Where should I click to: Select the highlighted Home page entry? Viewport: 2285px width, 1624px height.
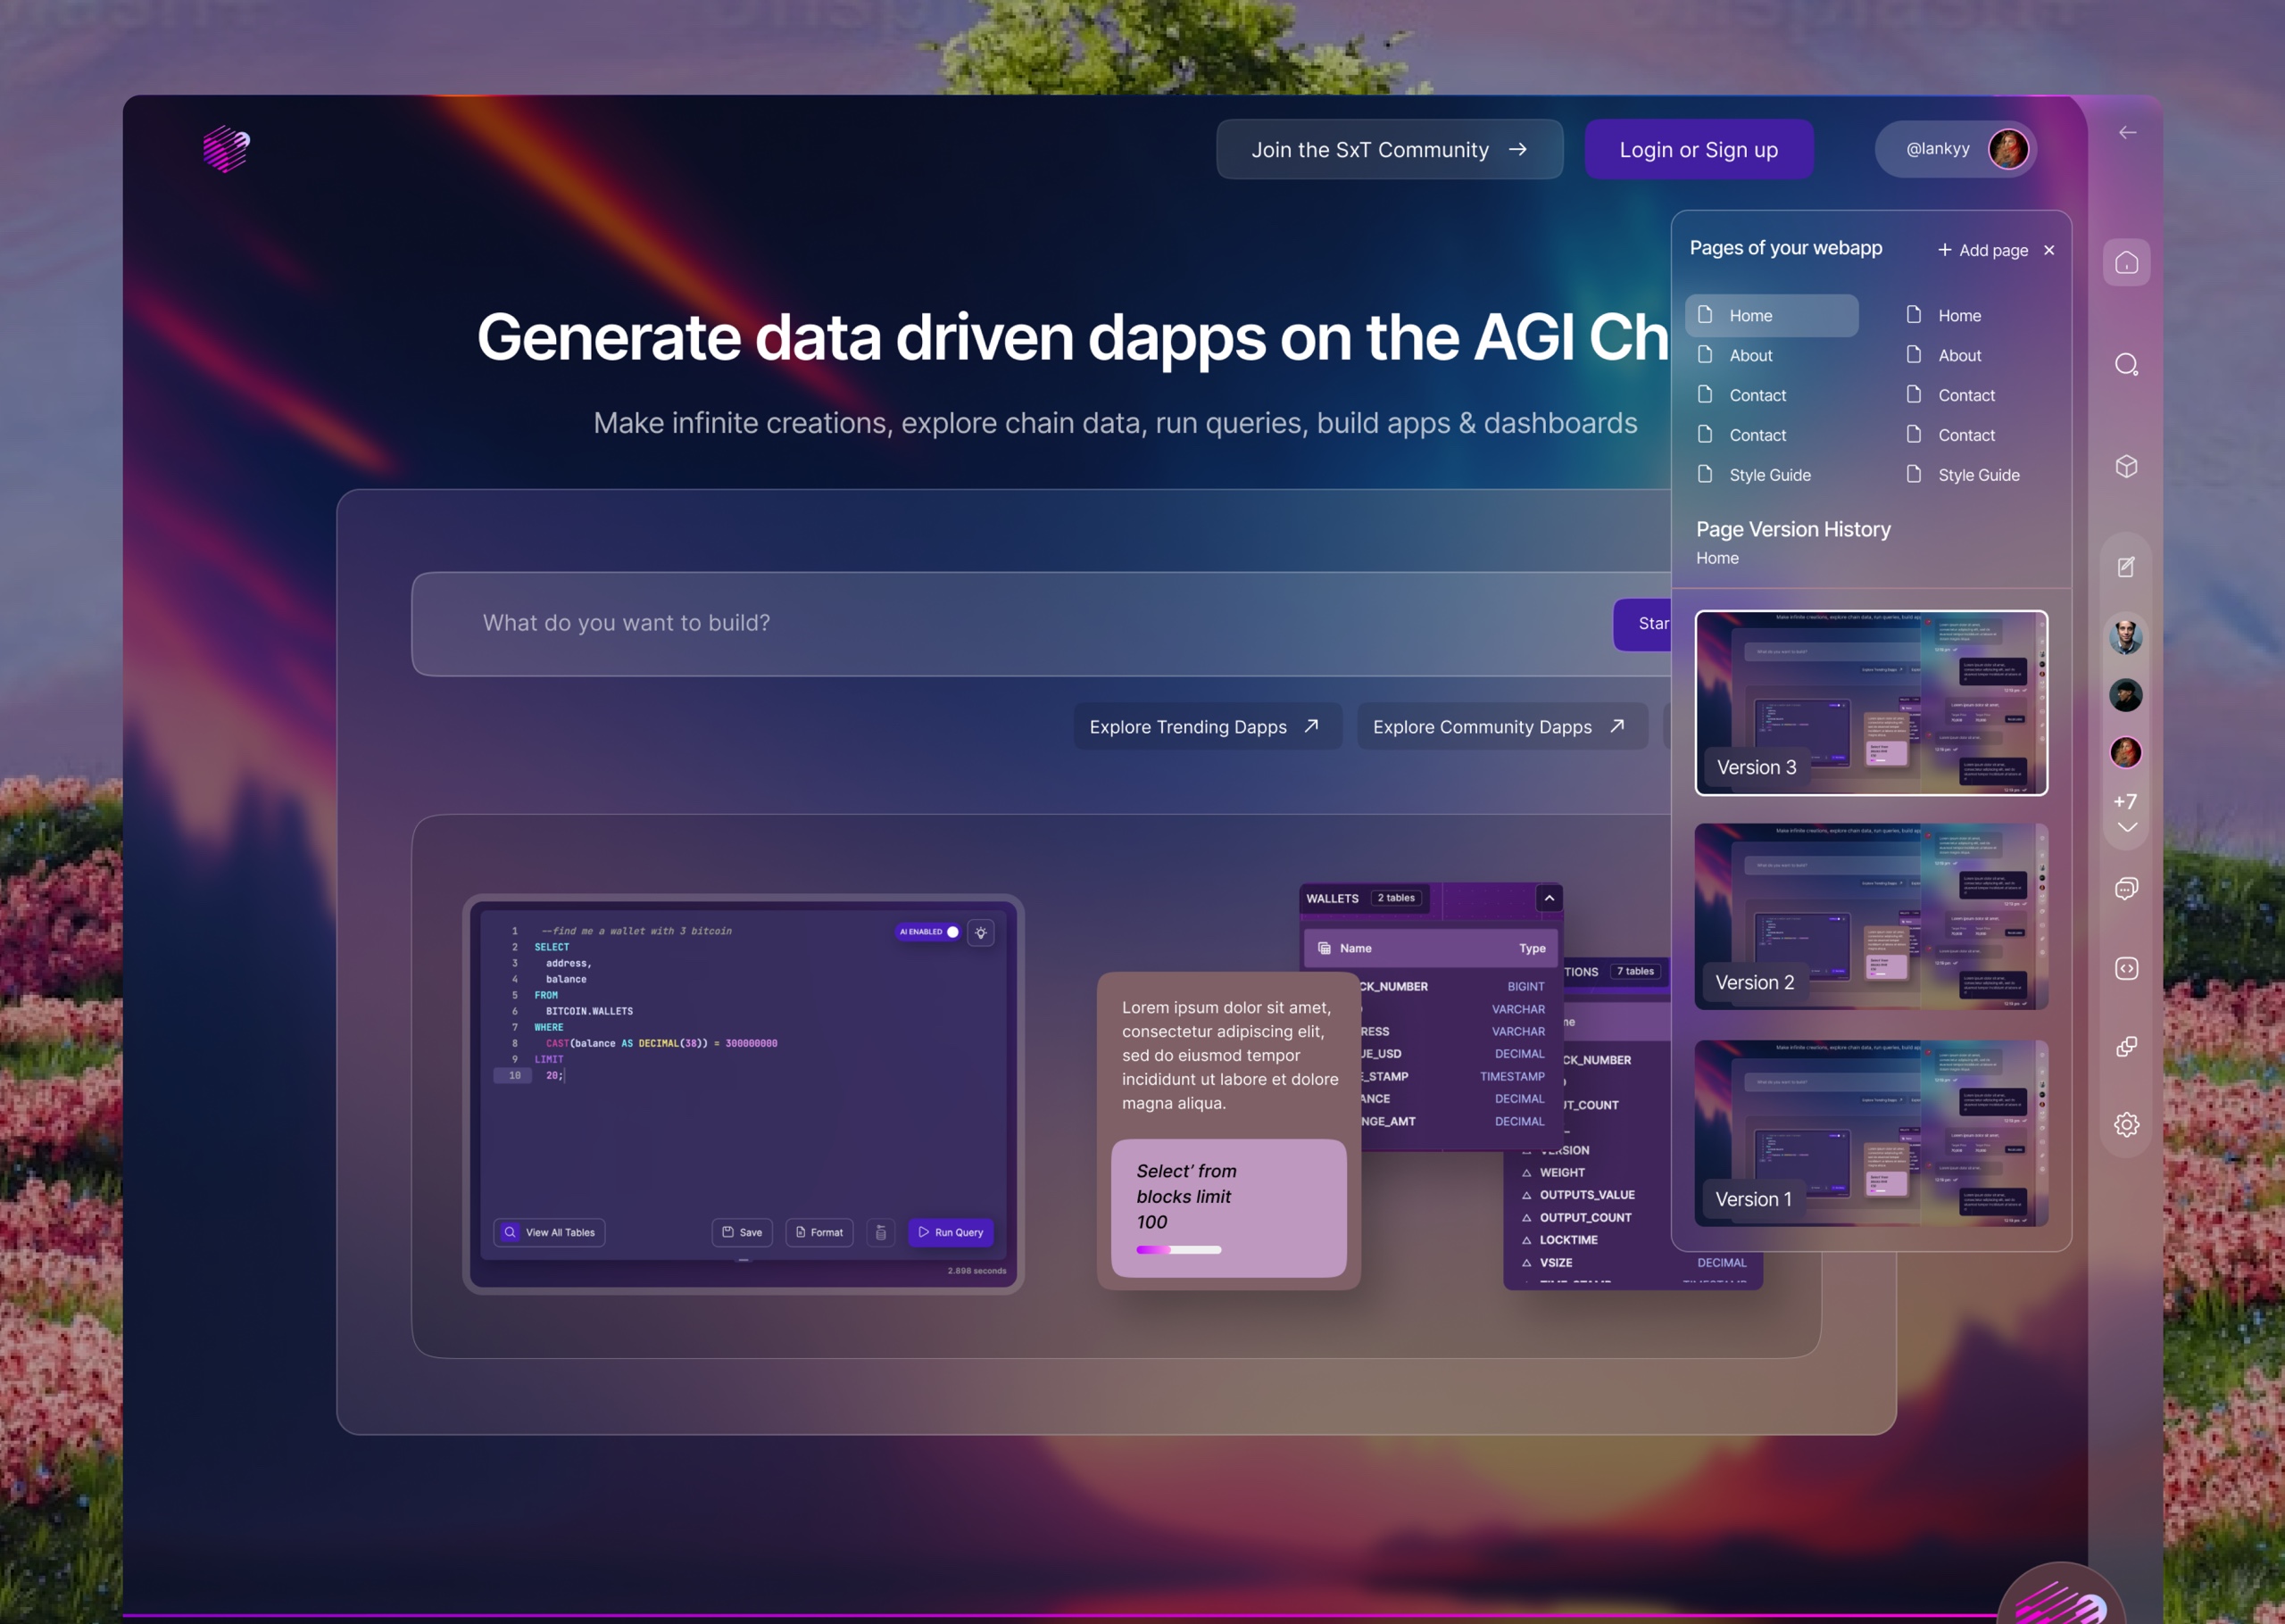pos(1771,315)
